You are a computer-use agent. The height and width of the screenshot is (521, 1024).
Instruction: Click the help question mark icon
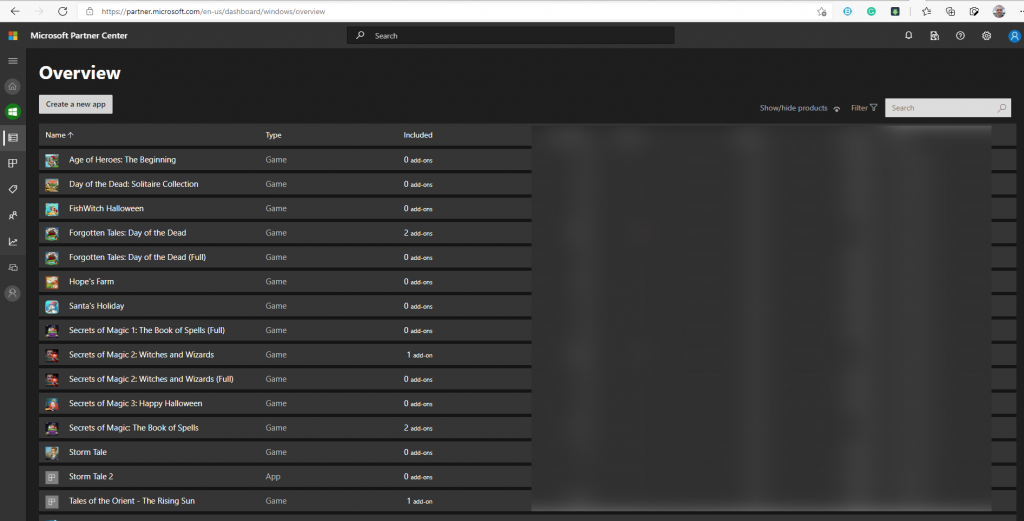[x=960, y=35]
